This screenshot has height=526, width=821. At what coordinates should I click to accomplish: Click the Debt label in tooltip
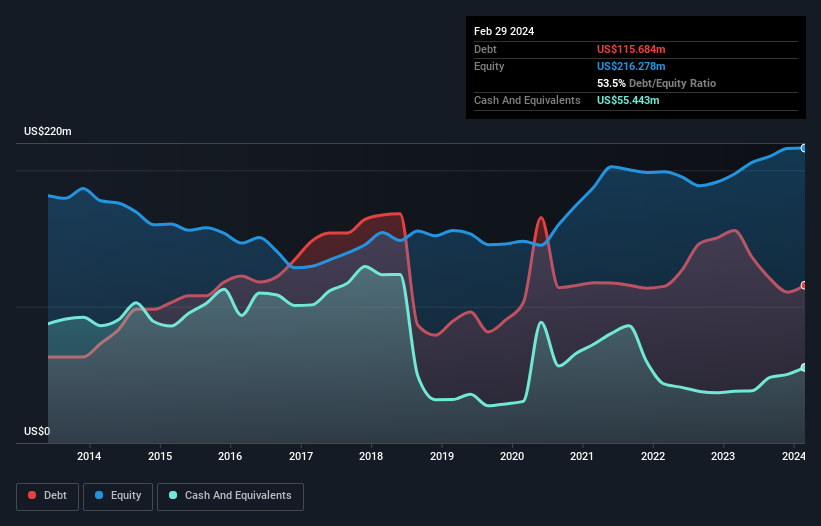(485, 49)
